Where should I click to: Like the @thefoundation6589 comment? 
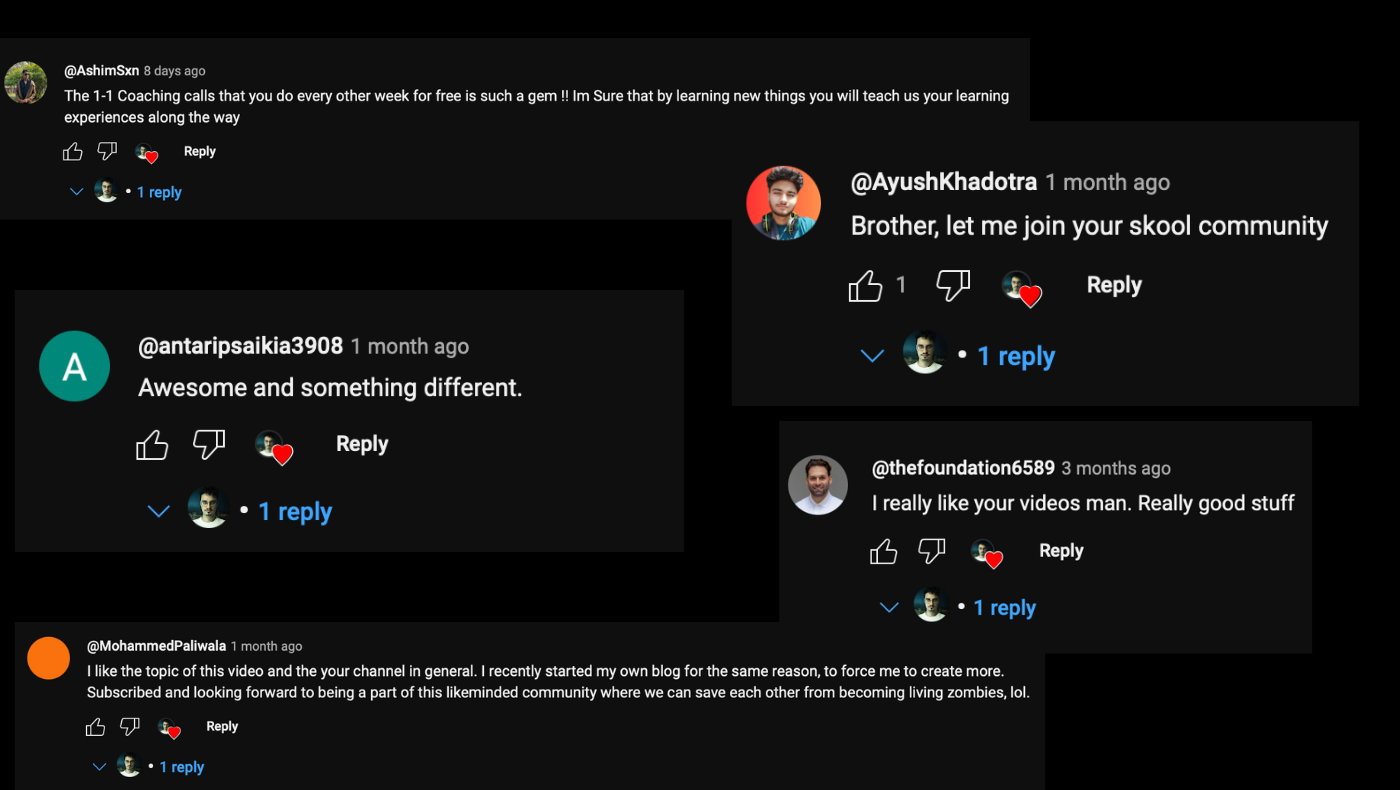tap(884, 551)
